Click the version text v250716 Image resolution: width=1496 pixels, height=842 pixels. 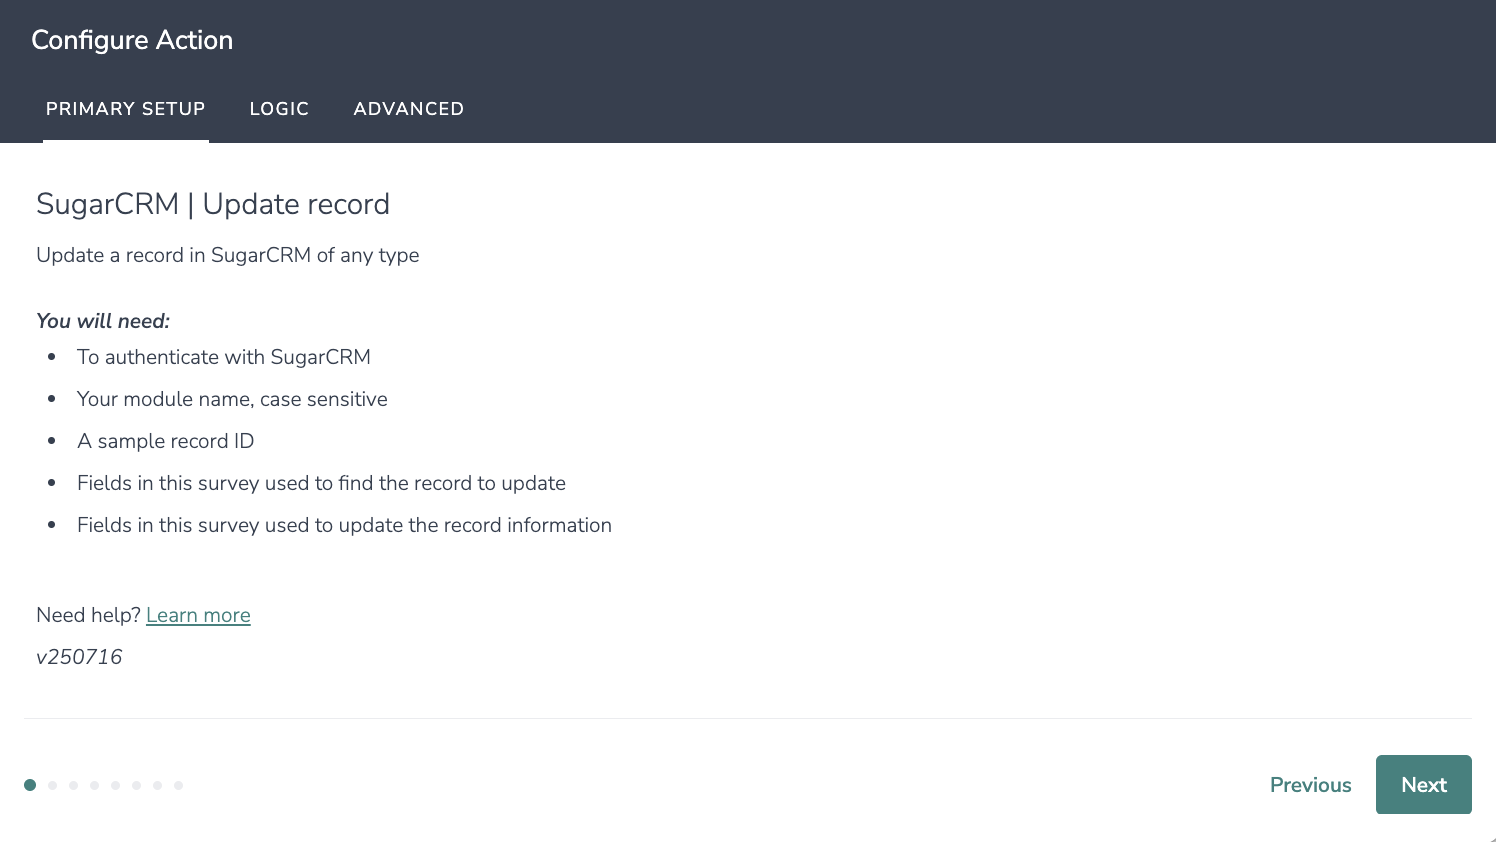[79, 657]
